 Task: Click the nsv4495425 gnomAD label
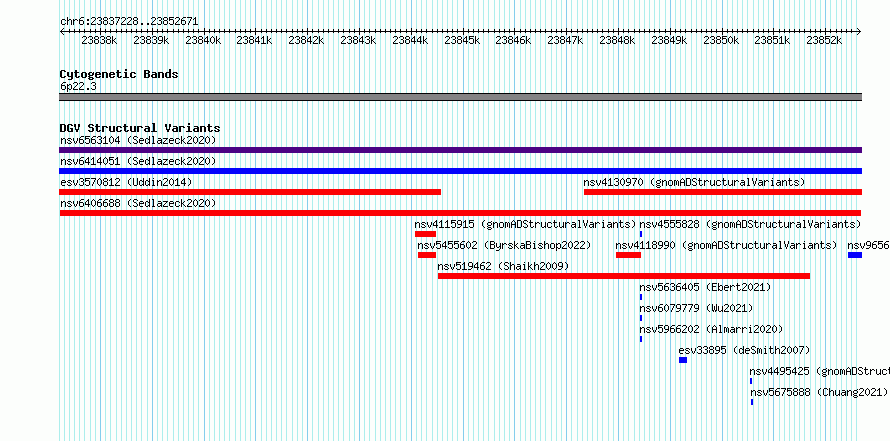[x=820, y=371]
